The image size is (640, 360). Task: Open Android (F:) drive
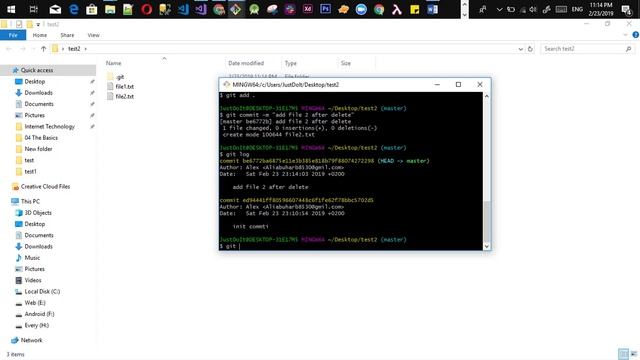(x=39, y=314)
